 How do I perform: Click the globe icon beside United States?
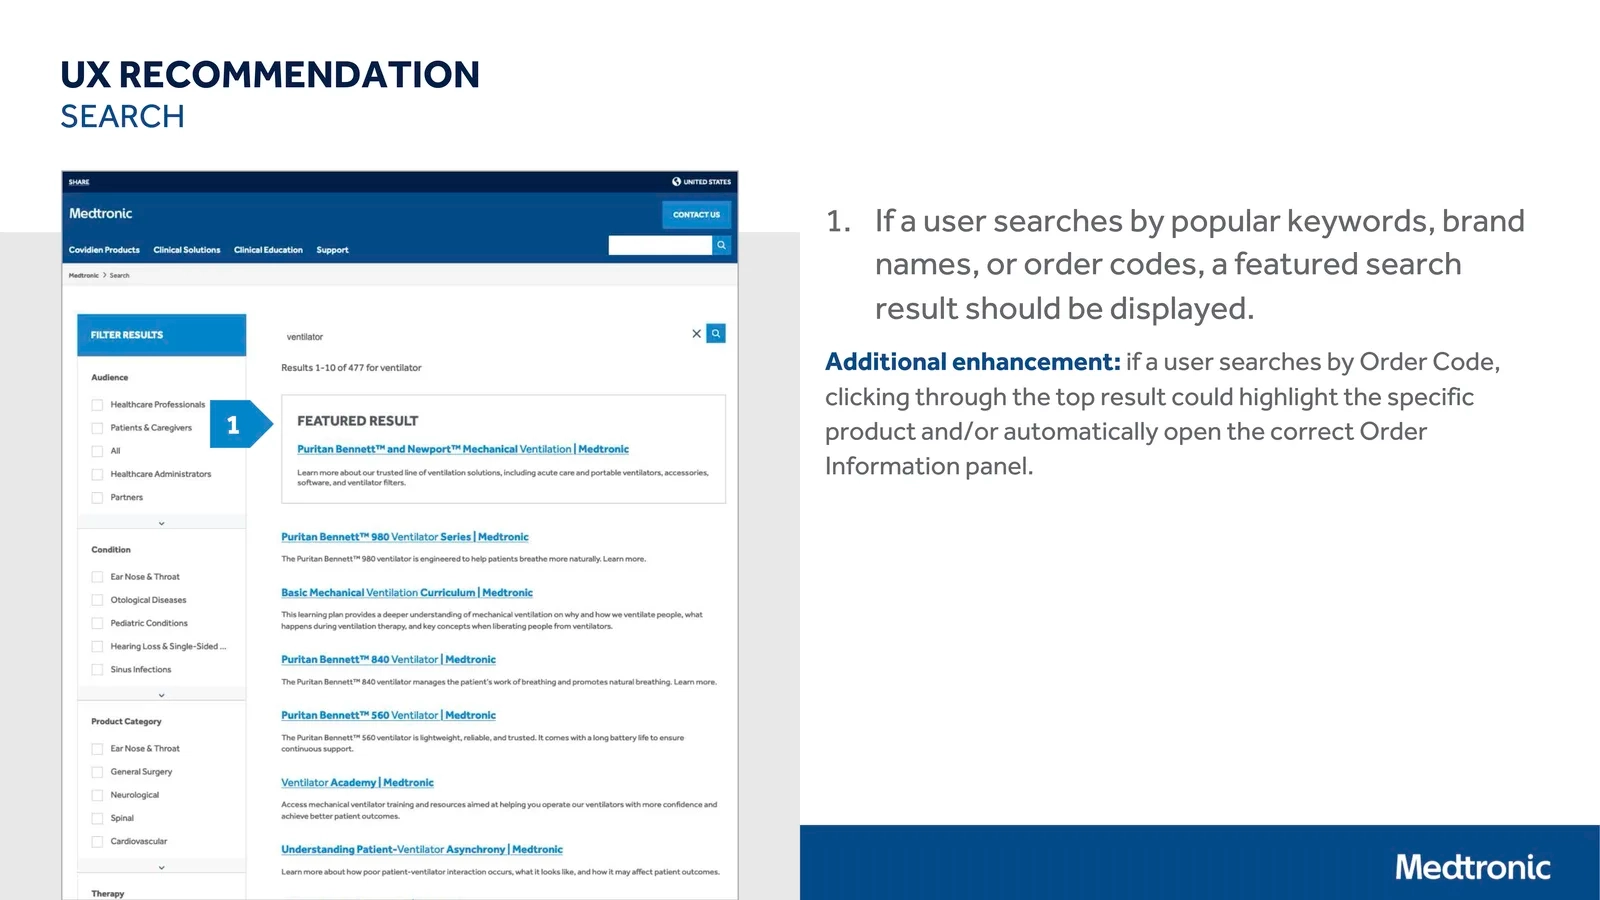[676, 182]
